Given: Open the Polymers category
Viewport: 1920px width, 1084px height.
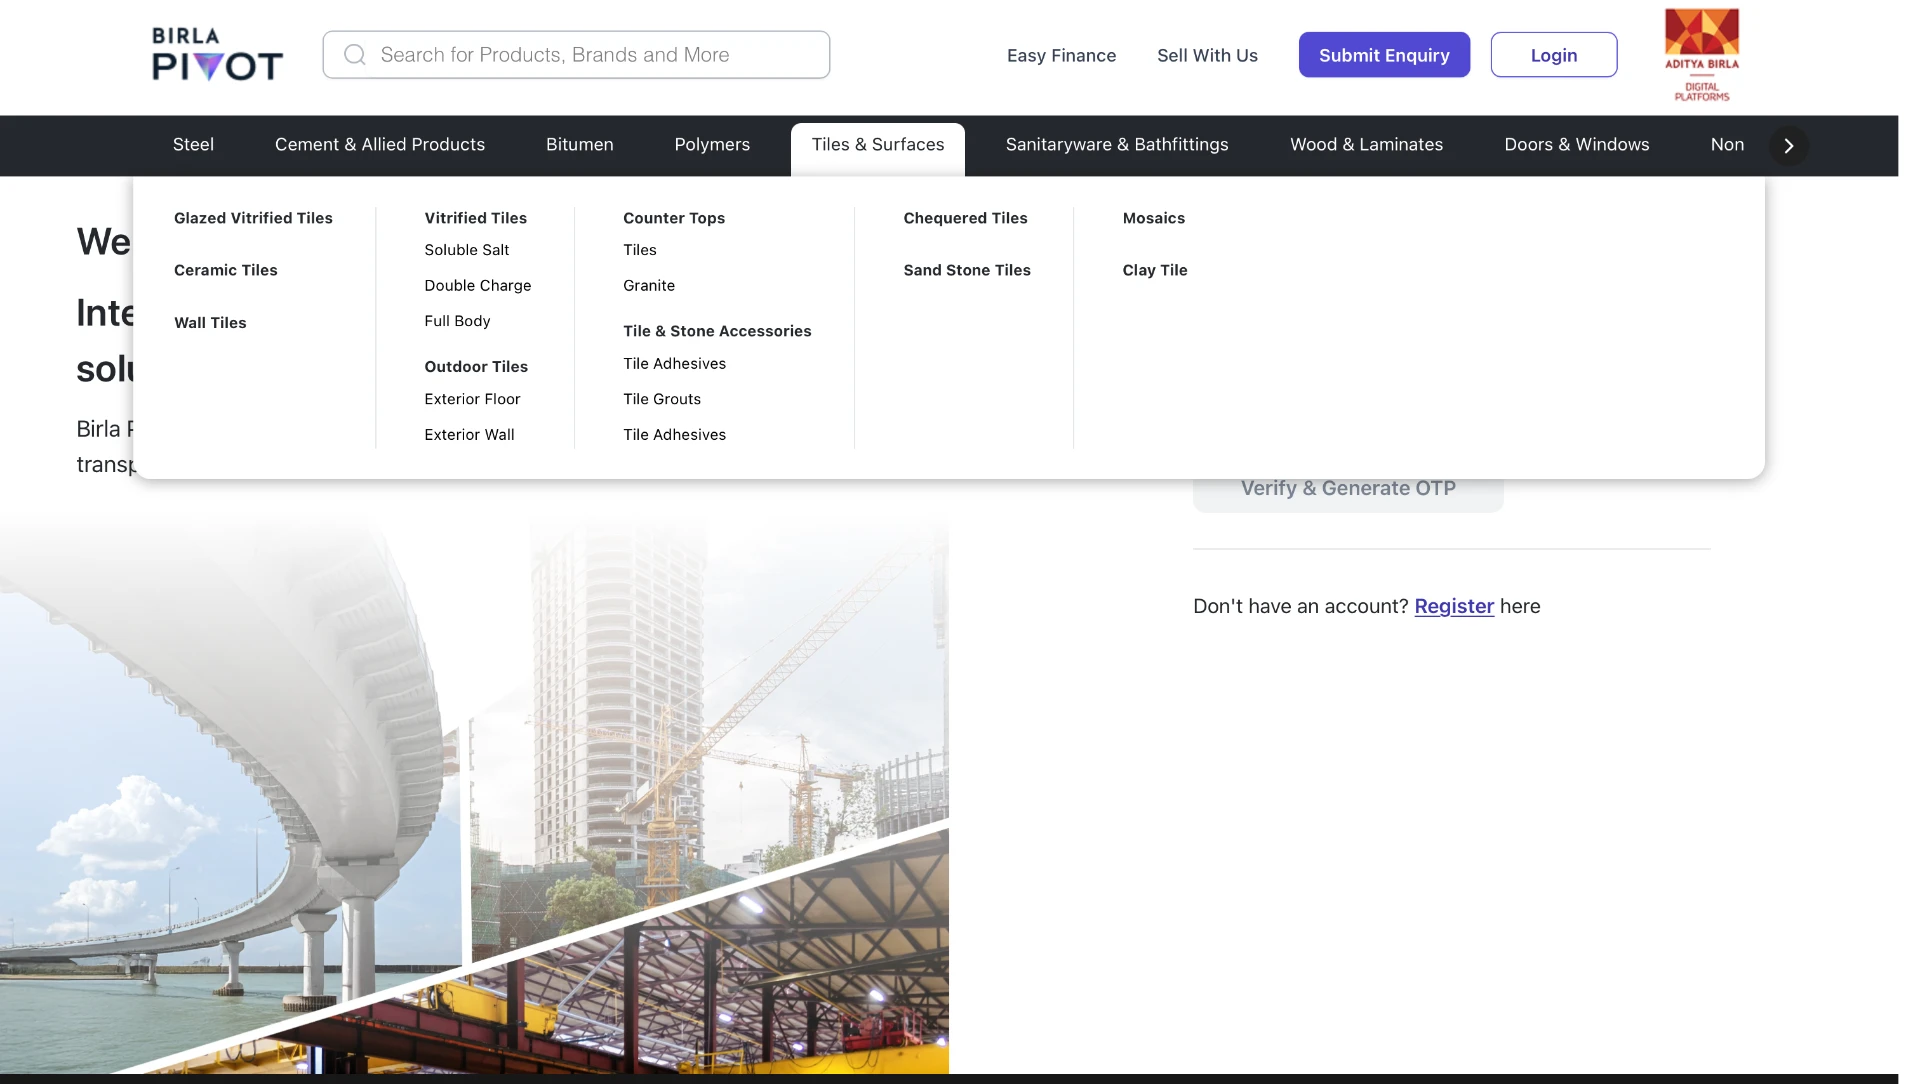Looking at the screenshot, I should coord(712,145).
